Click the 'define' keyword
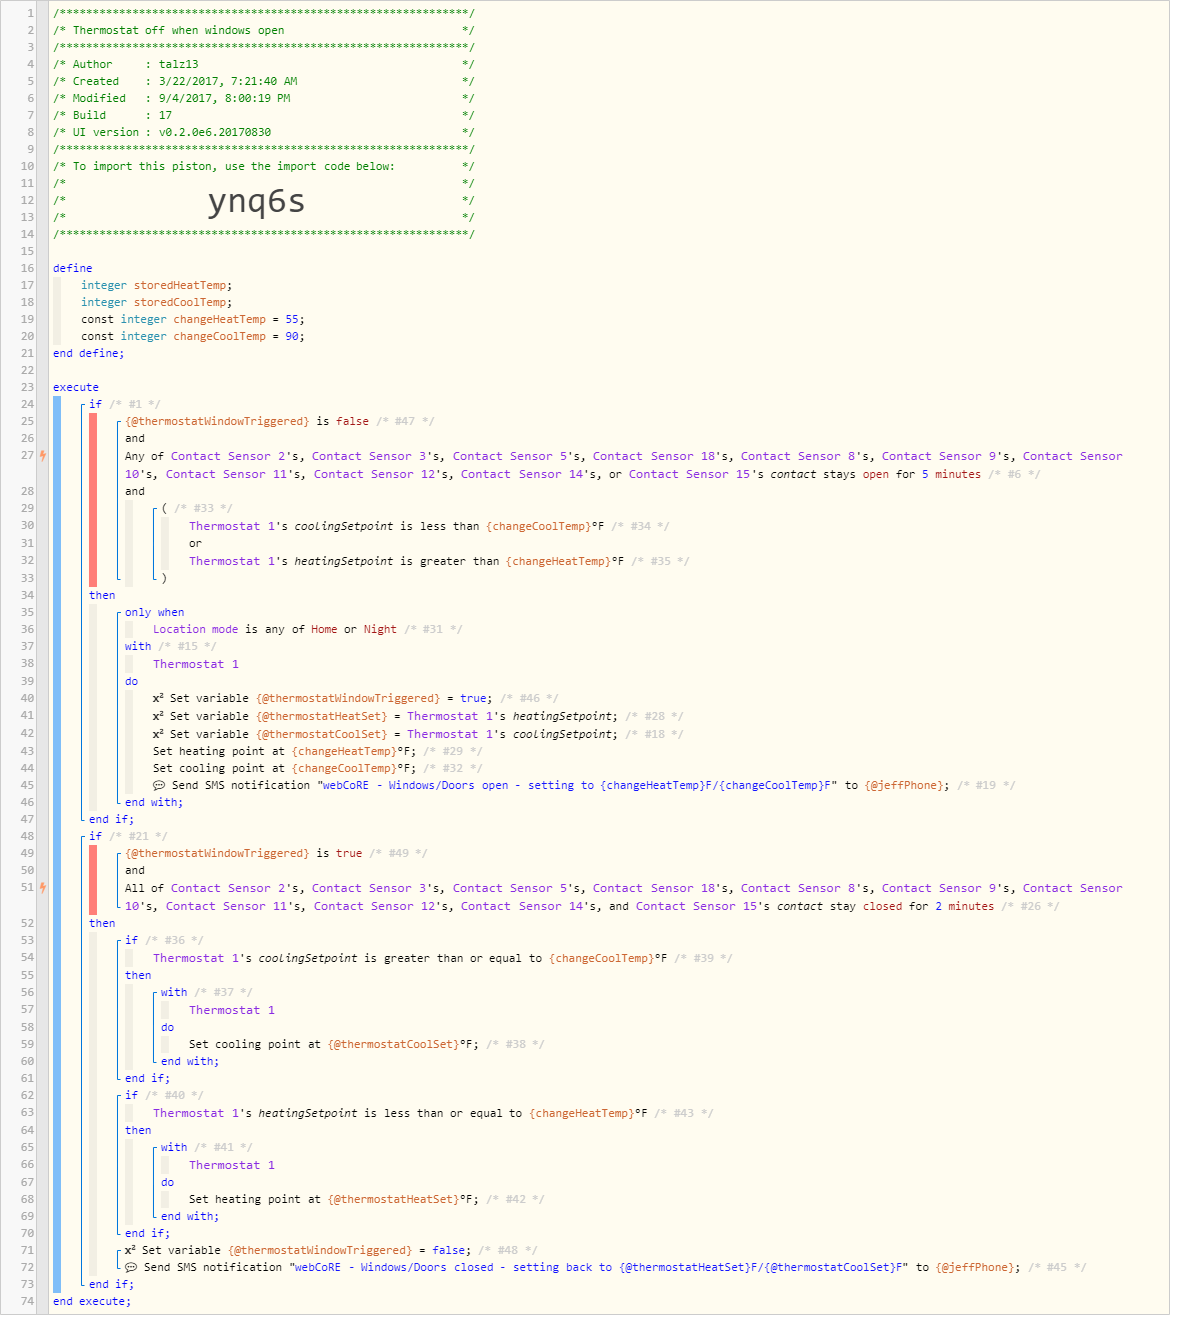Viewport: 1178px width, 1323px height. point(73,268)
